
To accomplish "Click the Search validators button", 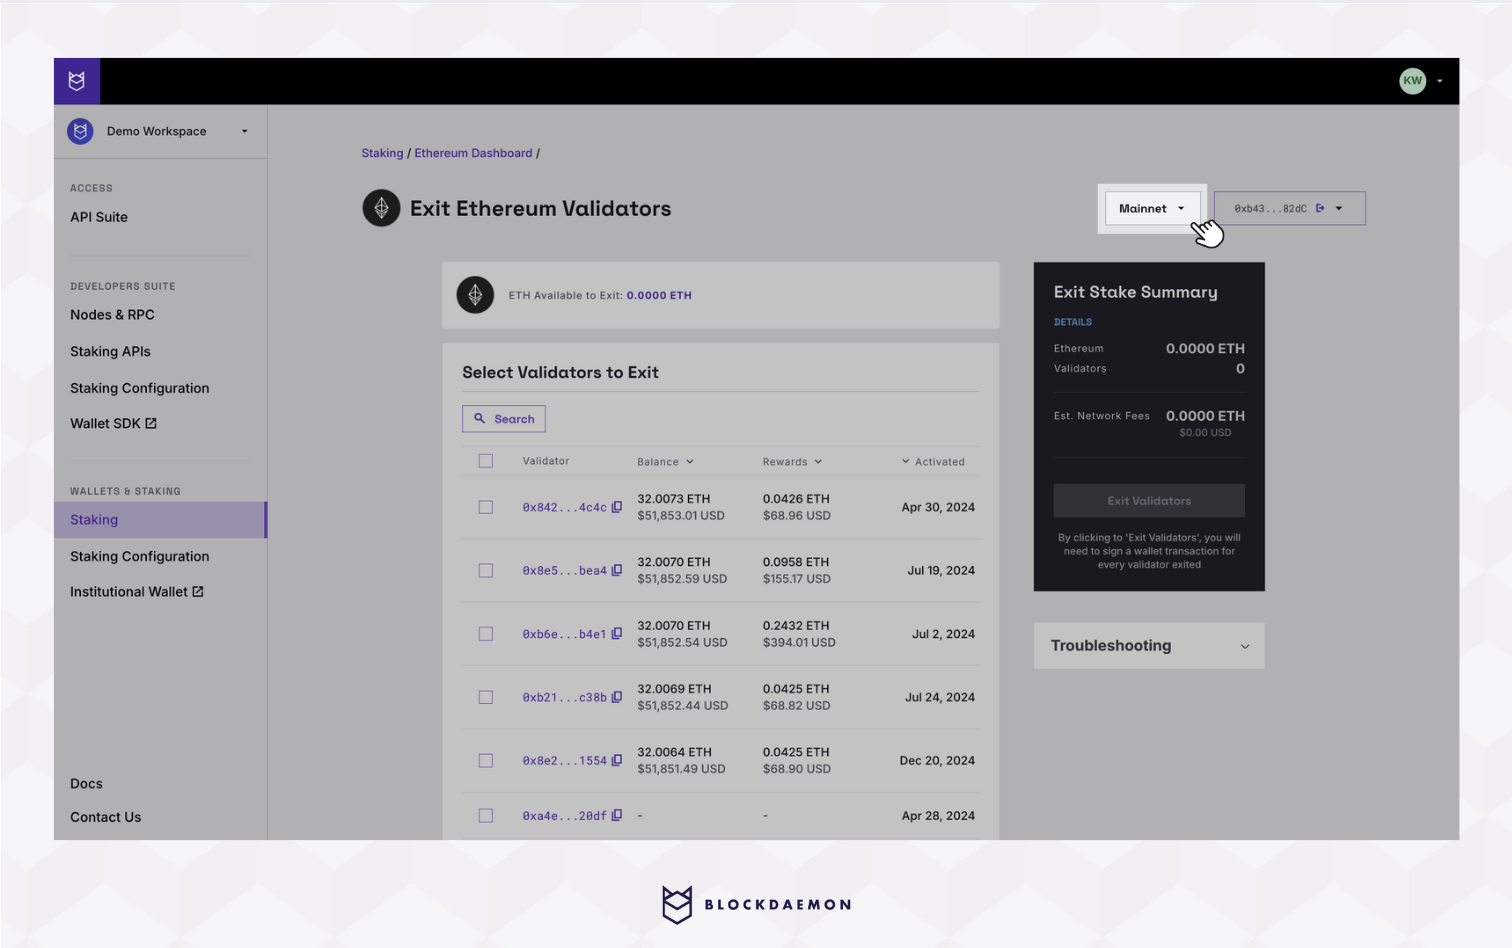I will [504, 418].
